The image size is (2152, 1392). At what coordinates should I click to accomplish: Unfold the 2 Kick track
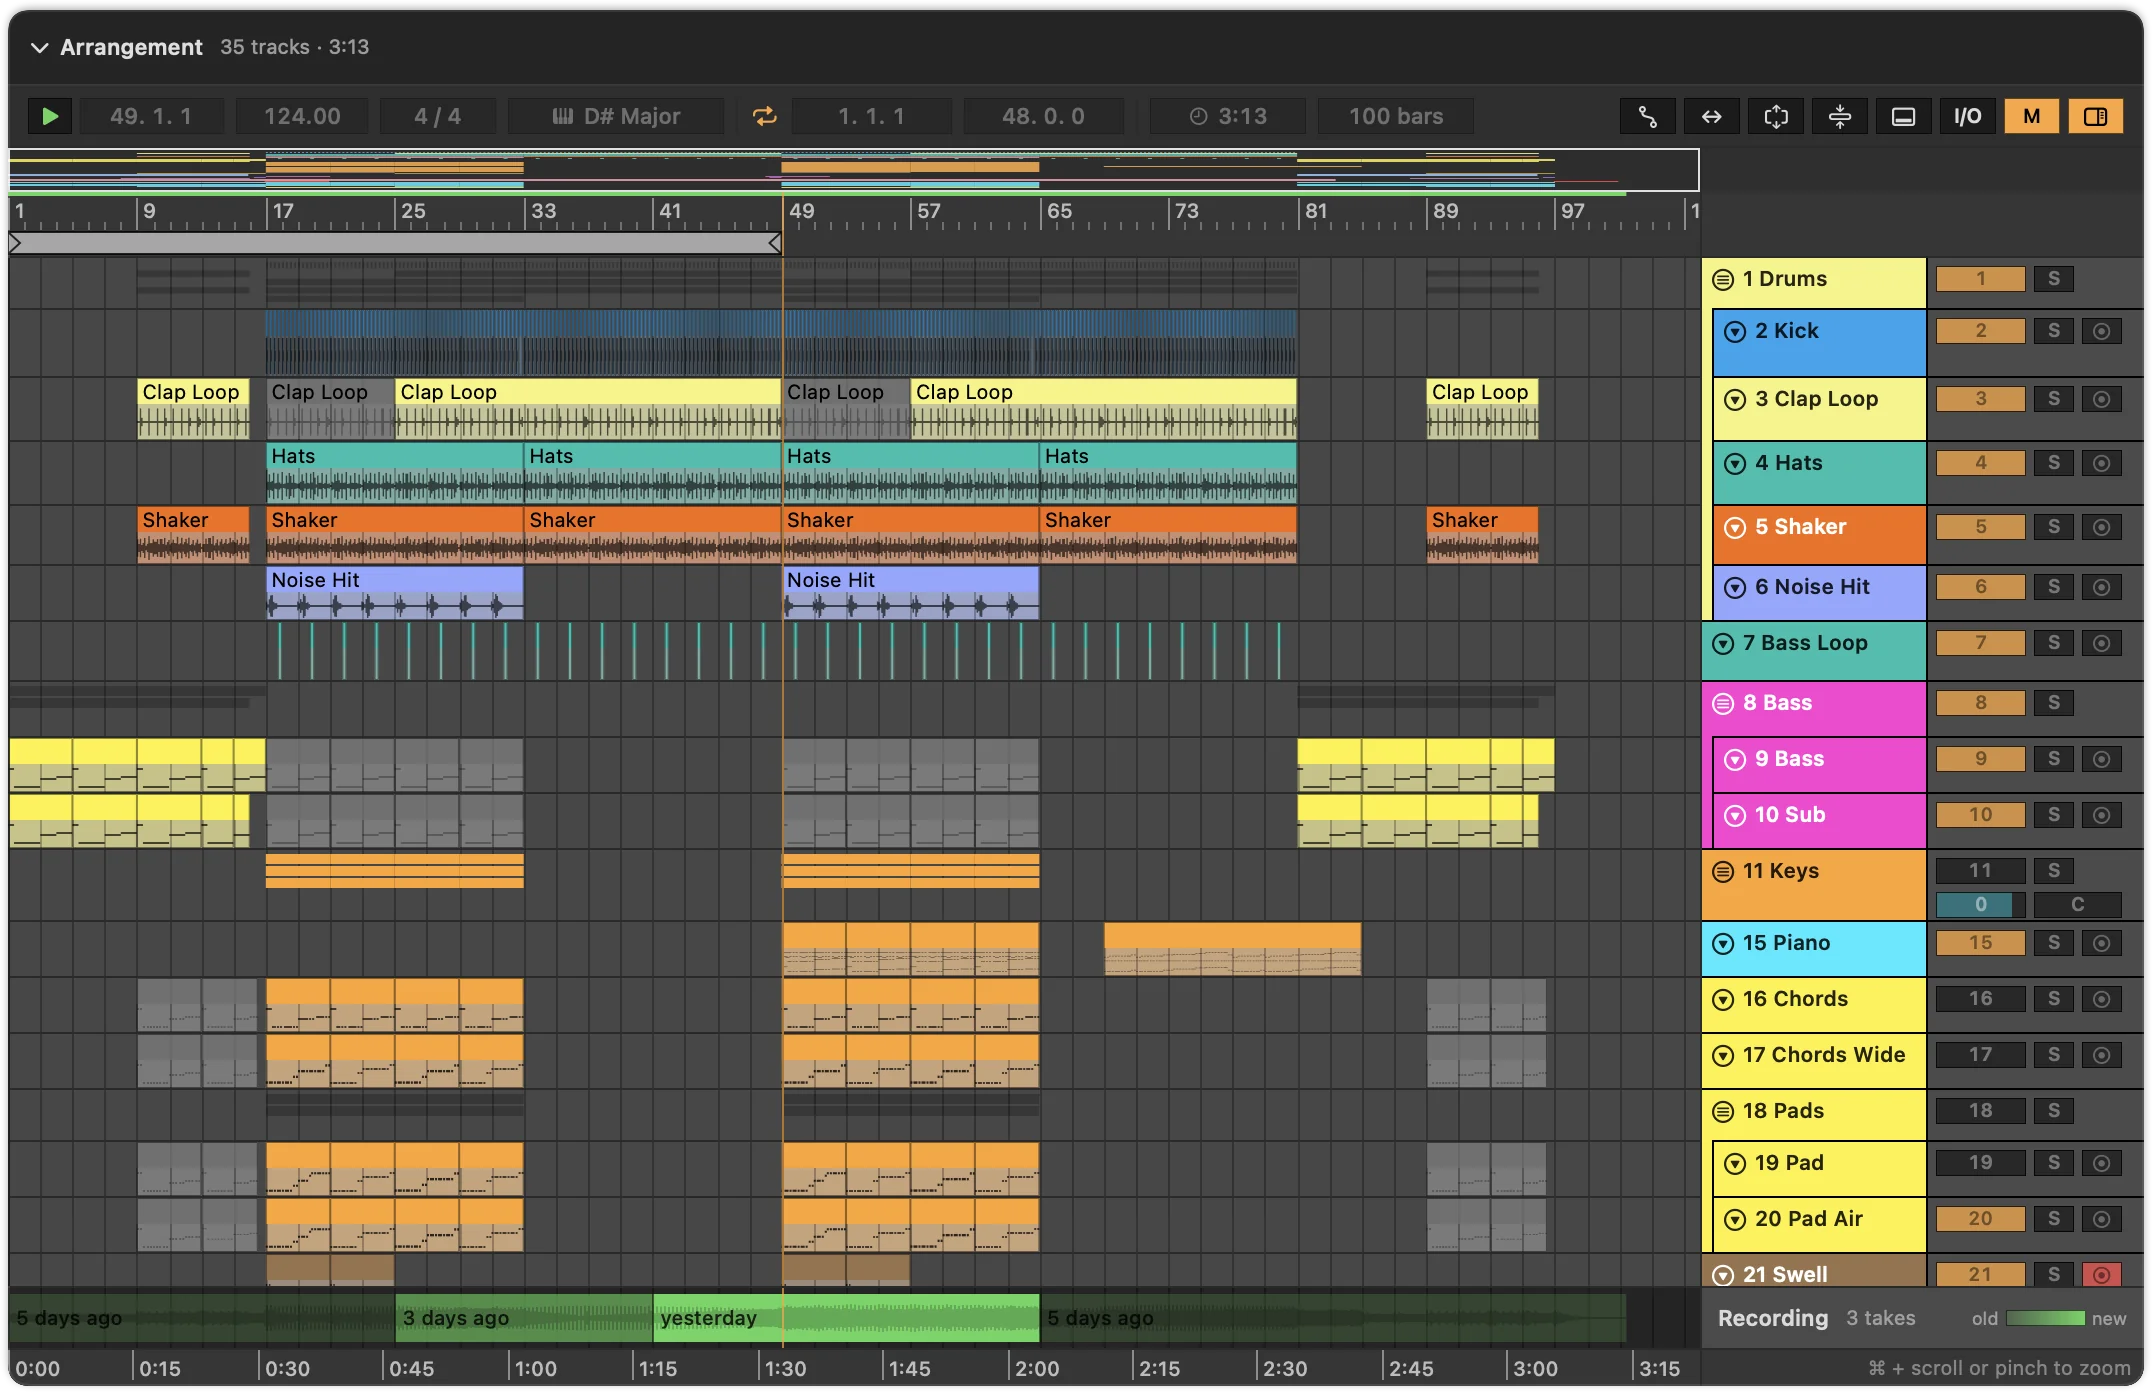[1735, 331]
